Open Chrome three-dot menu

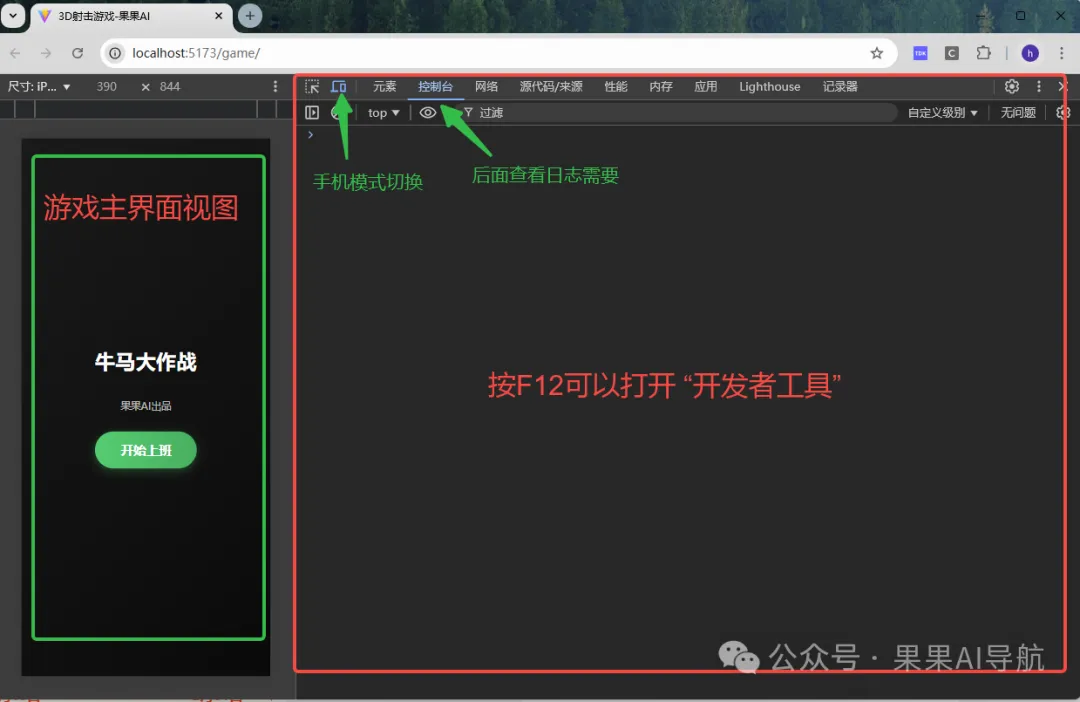[1061, 53]
